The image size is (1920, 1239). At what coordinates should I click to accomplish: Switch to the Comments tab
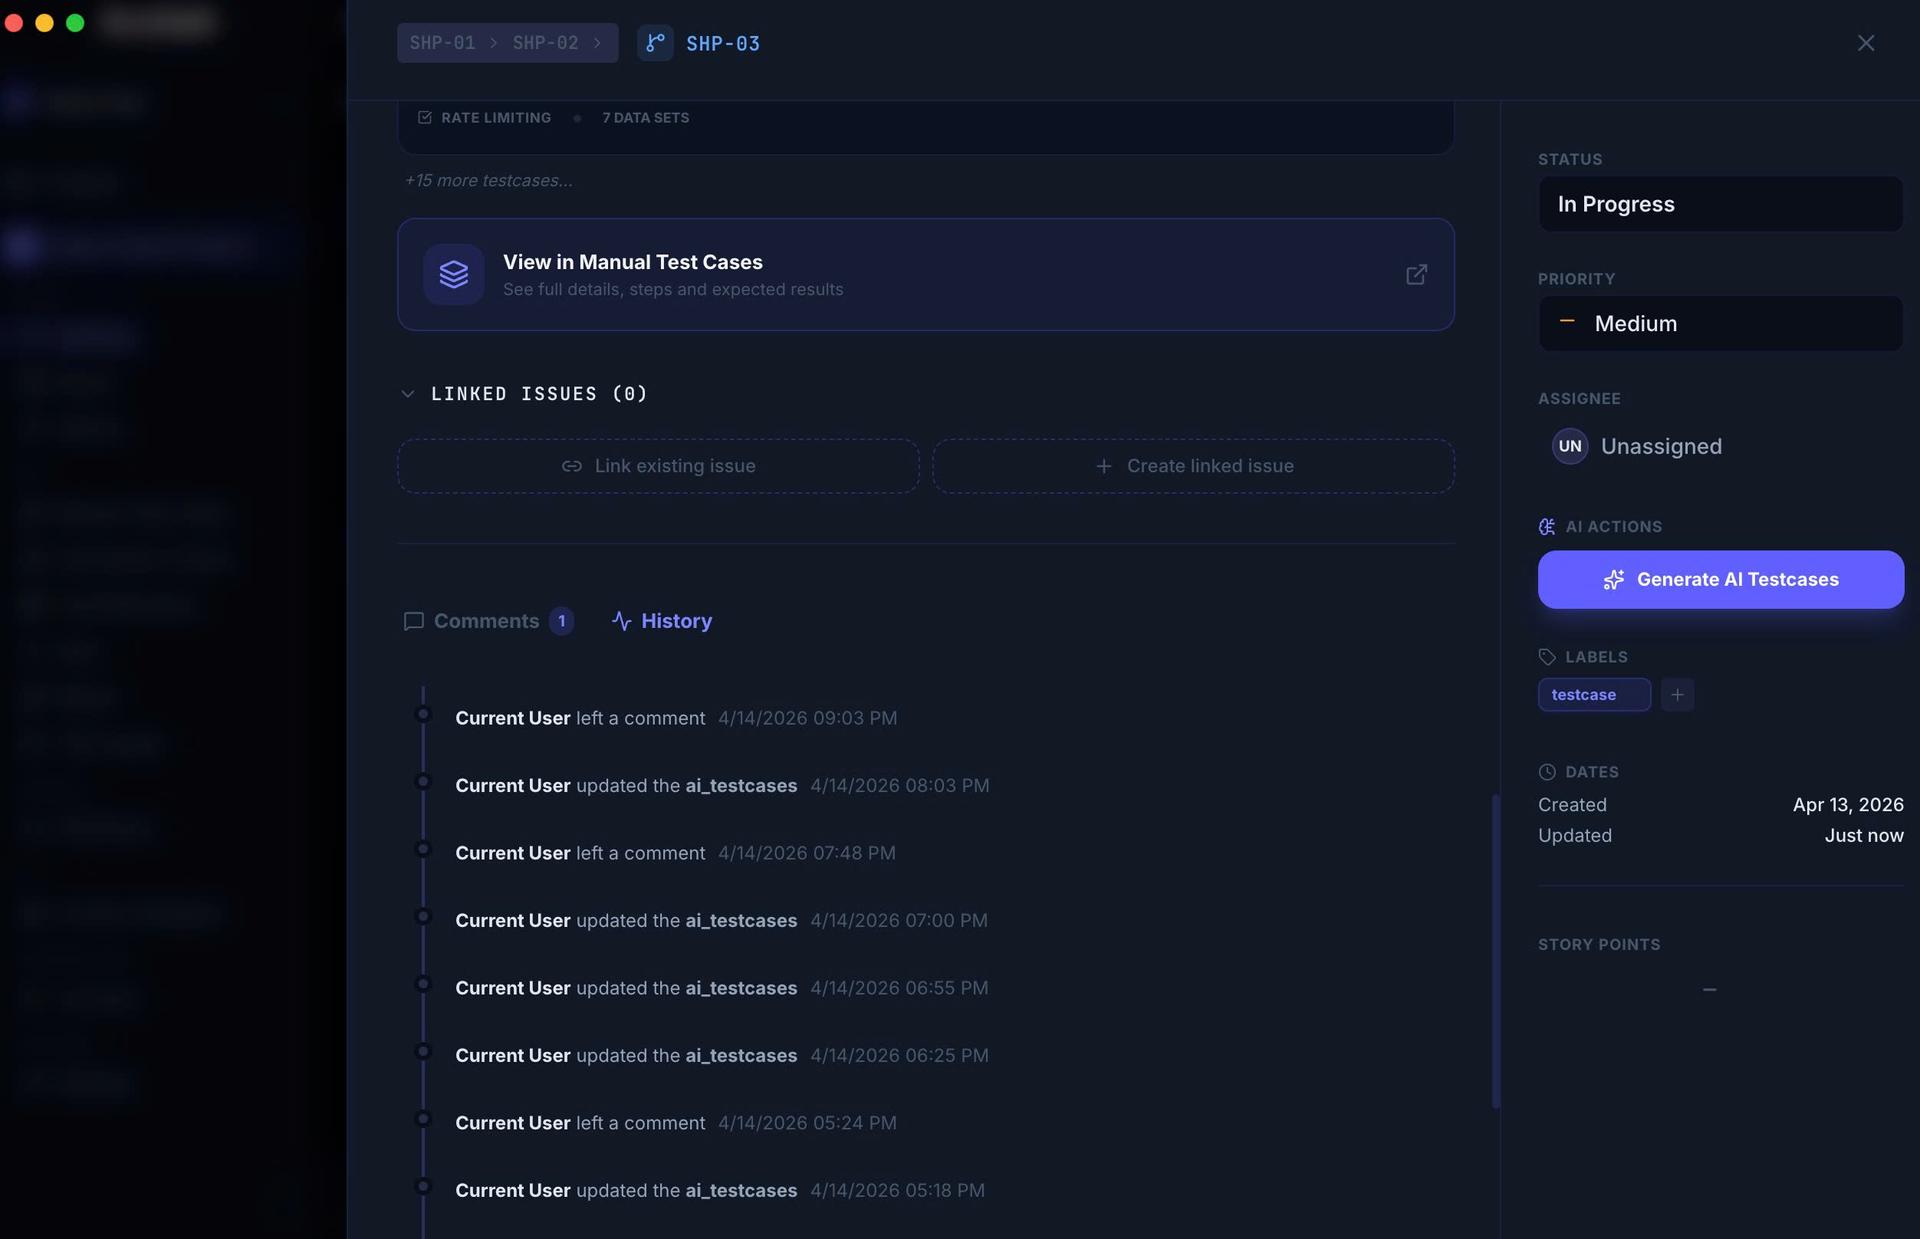[x=488, y=621]
